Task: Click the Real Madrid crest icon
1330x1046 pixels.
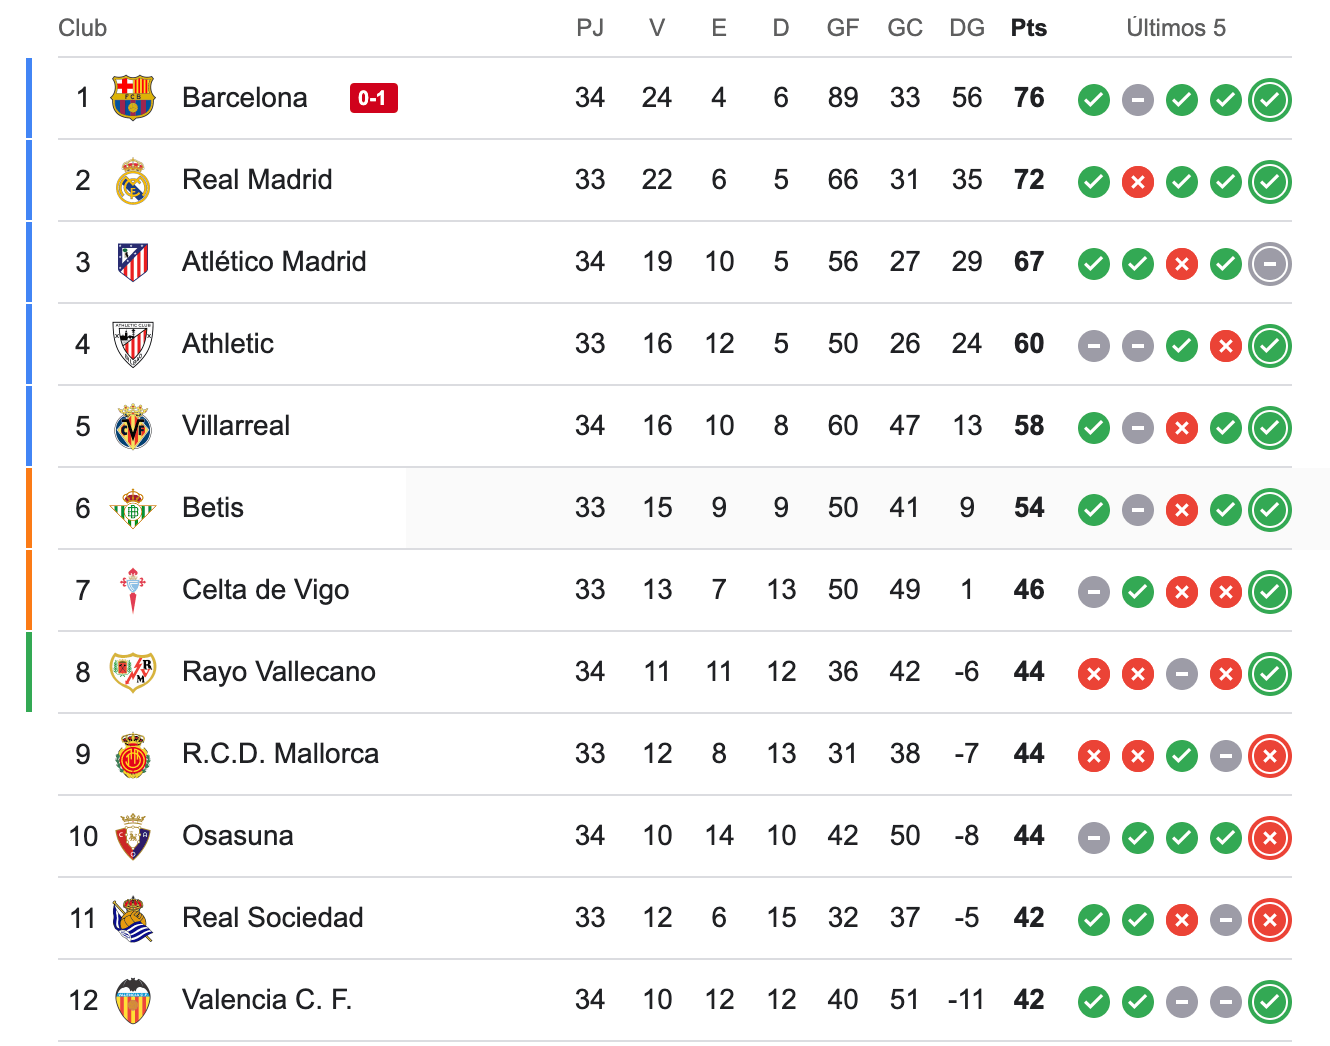Action: (133, 181)
